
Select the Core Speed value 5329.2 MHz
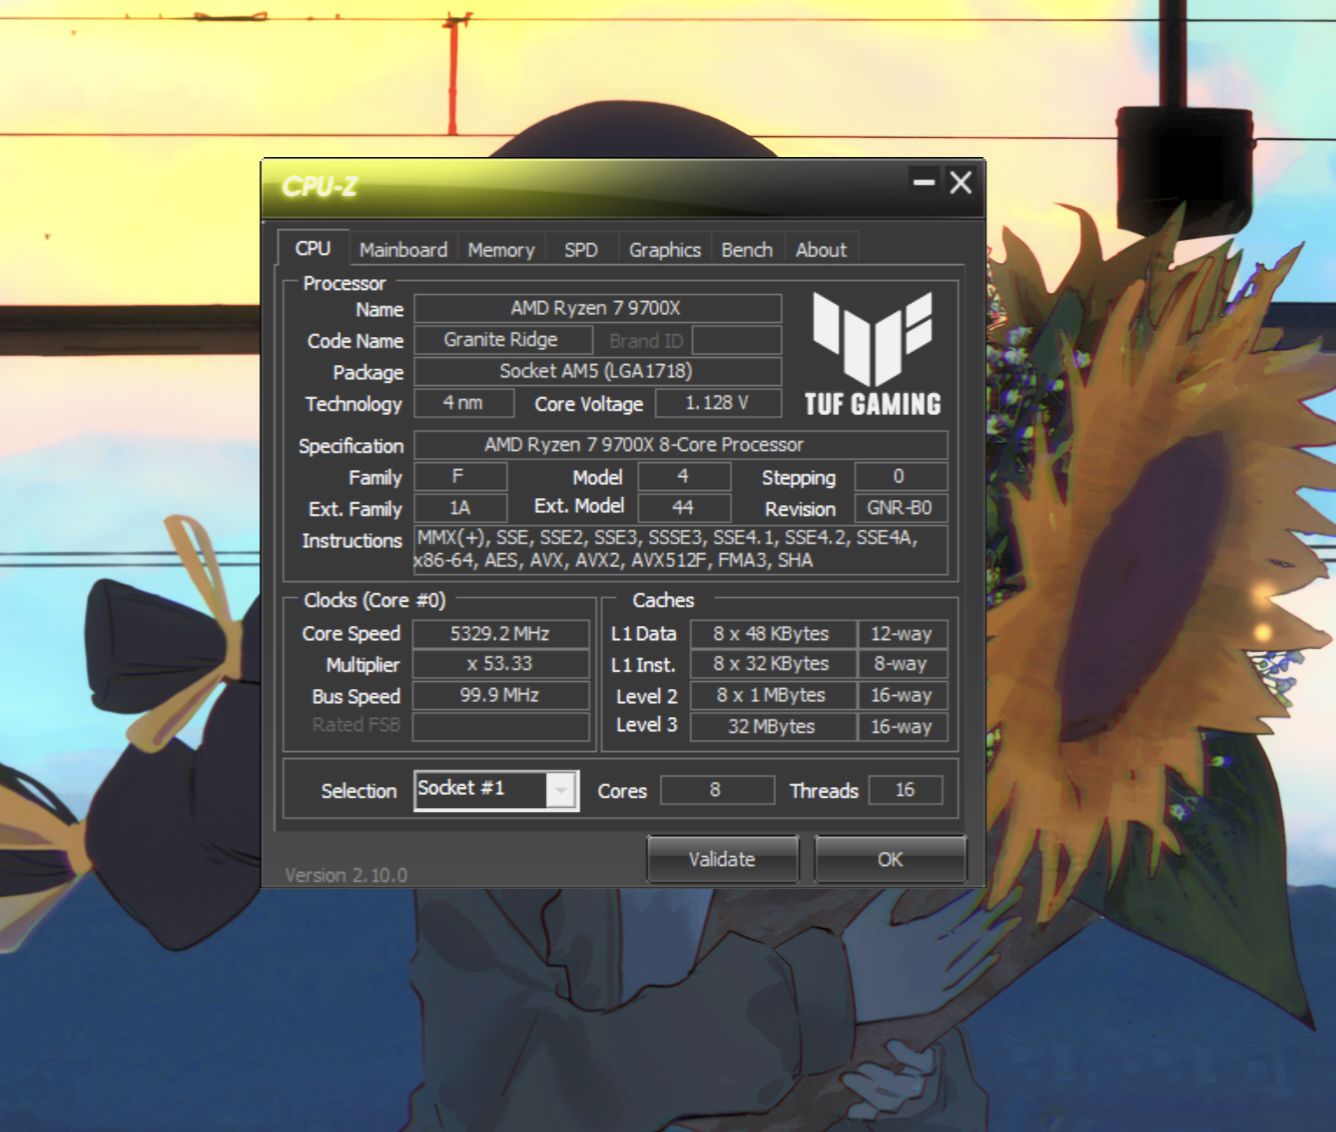(500, 634)
